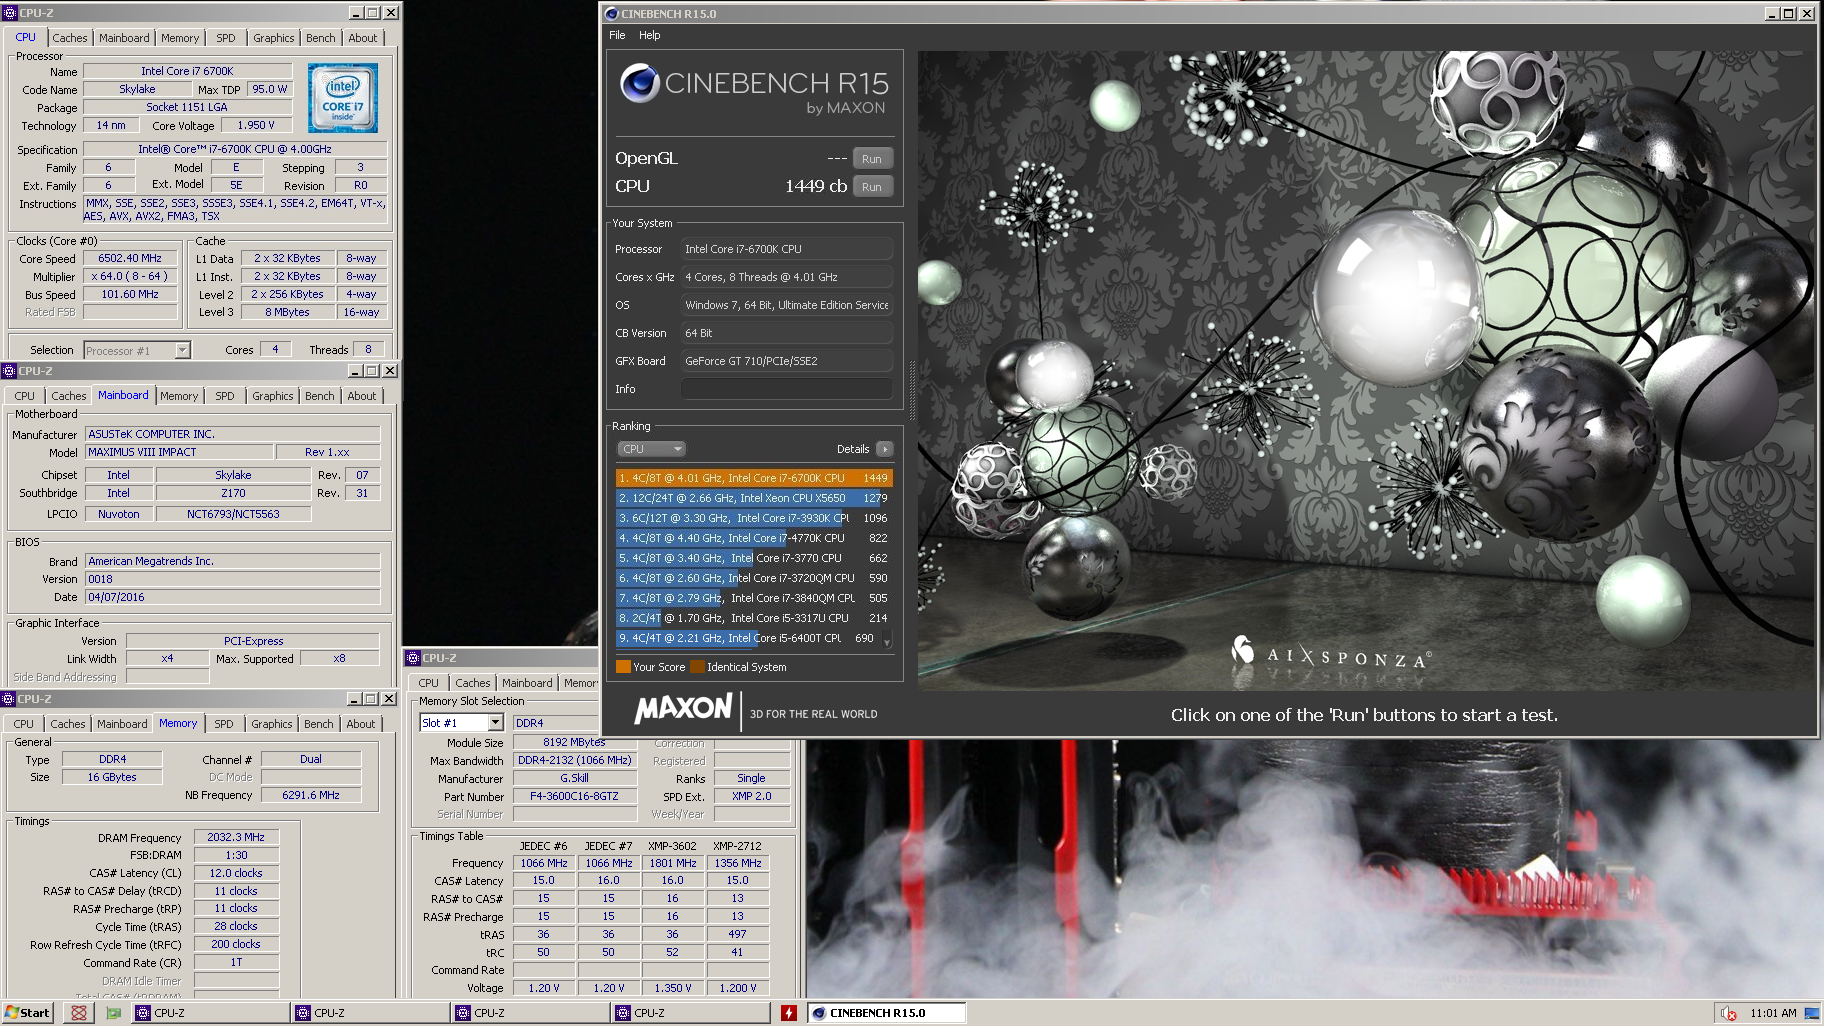The height and width of the screenshot is (1026, 1824).
Task: Click the Cinebench R15 sphere logo
Action: click(639, 83)
